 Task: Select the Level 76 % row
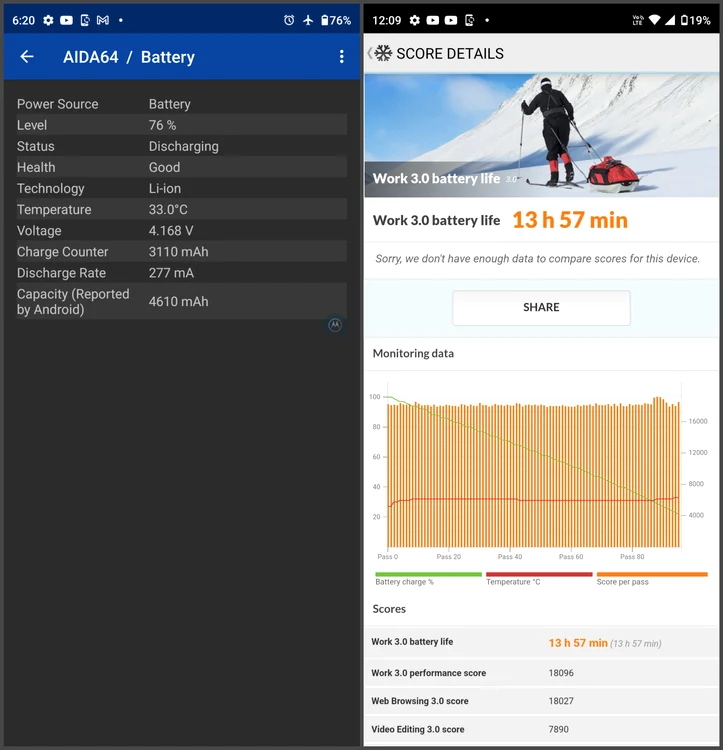tap(182, 125)
